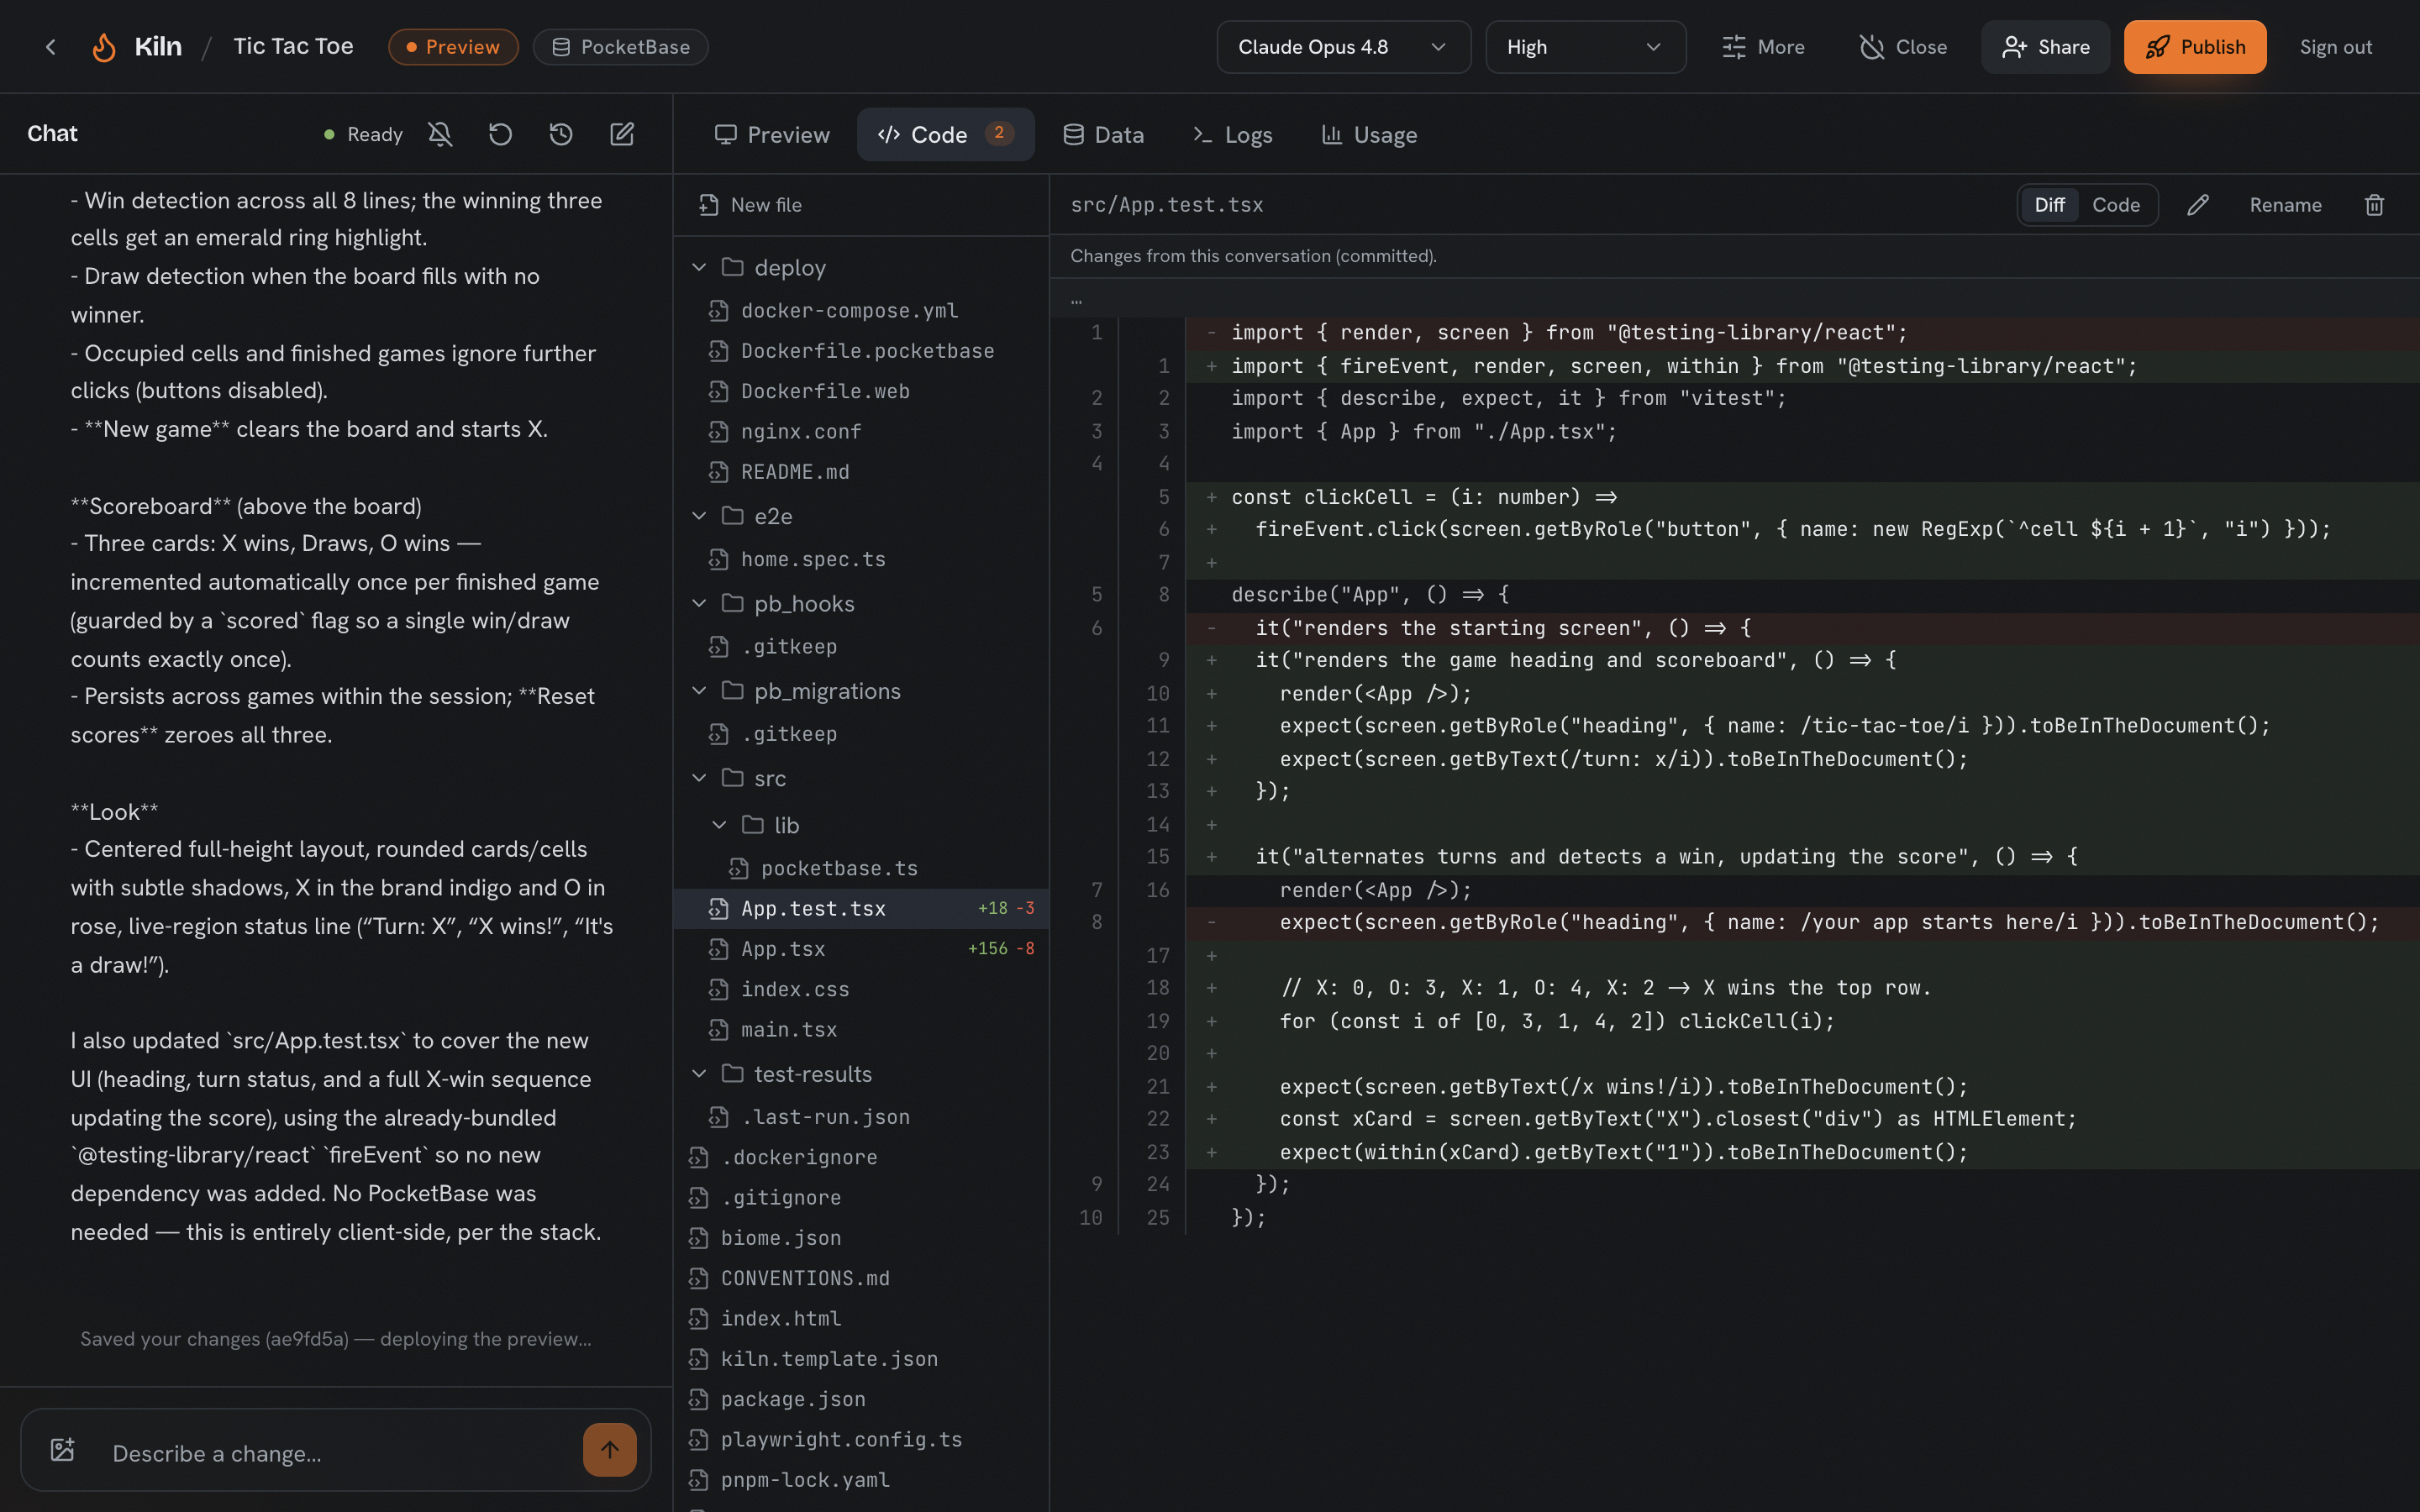Viewport: 2420px width, 1512px height.
Task: Switch to Diff view
Action: point(2049,205)
